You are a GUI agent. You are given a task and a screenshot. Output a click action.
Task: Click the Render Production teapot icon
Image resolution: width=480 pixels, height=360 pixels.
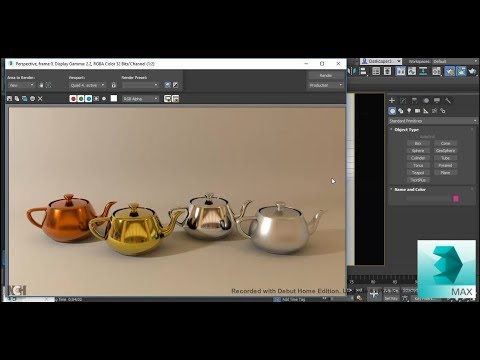pyautogui.click(x=472, y=71)
